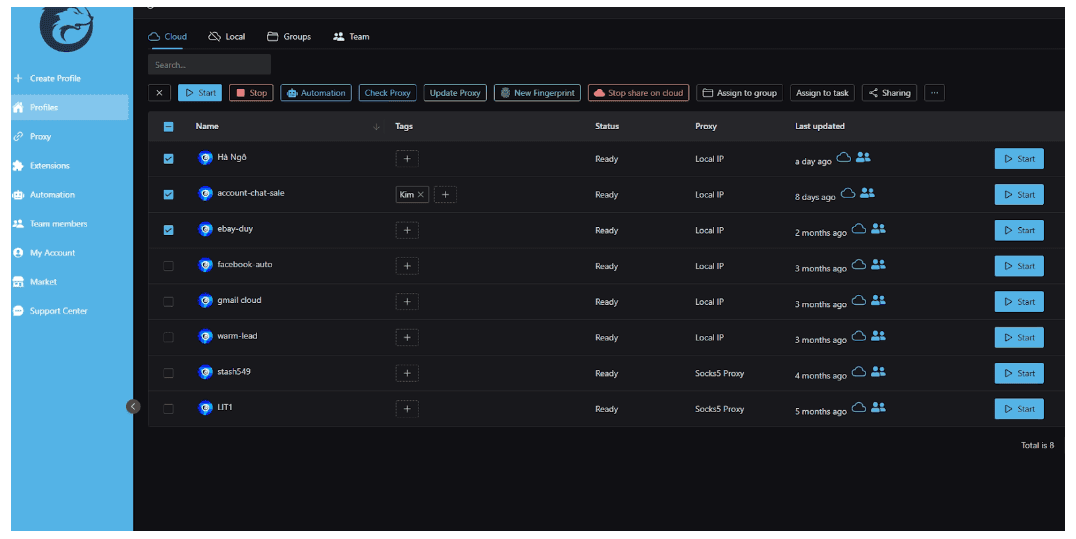Switch to the Local tab

[x=226, y=37]
